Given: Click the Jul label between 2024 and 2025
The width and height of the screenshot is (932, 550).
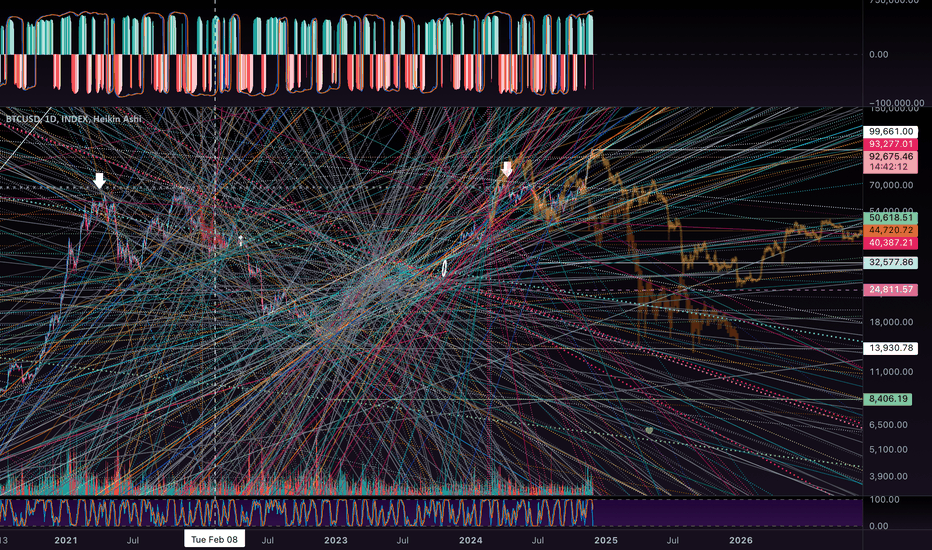Looking at the screenshot, I should click(538, 540).
